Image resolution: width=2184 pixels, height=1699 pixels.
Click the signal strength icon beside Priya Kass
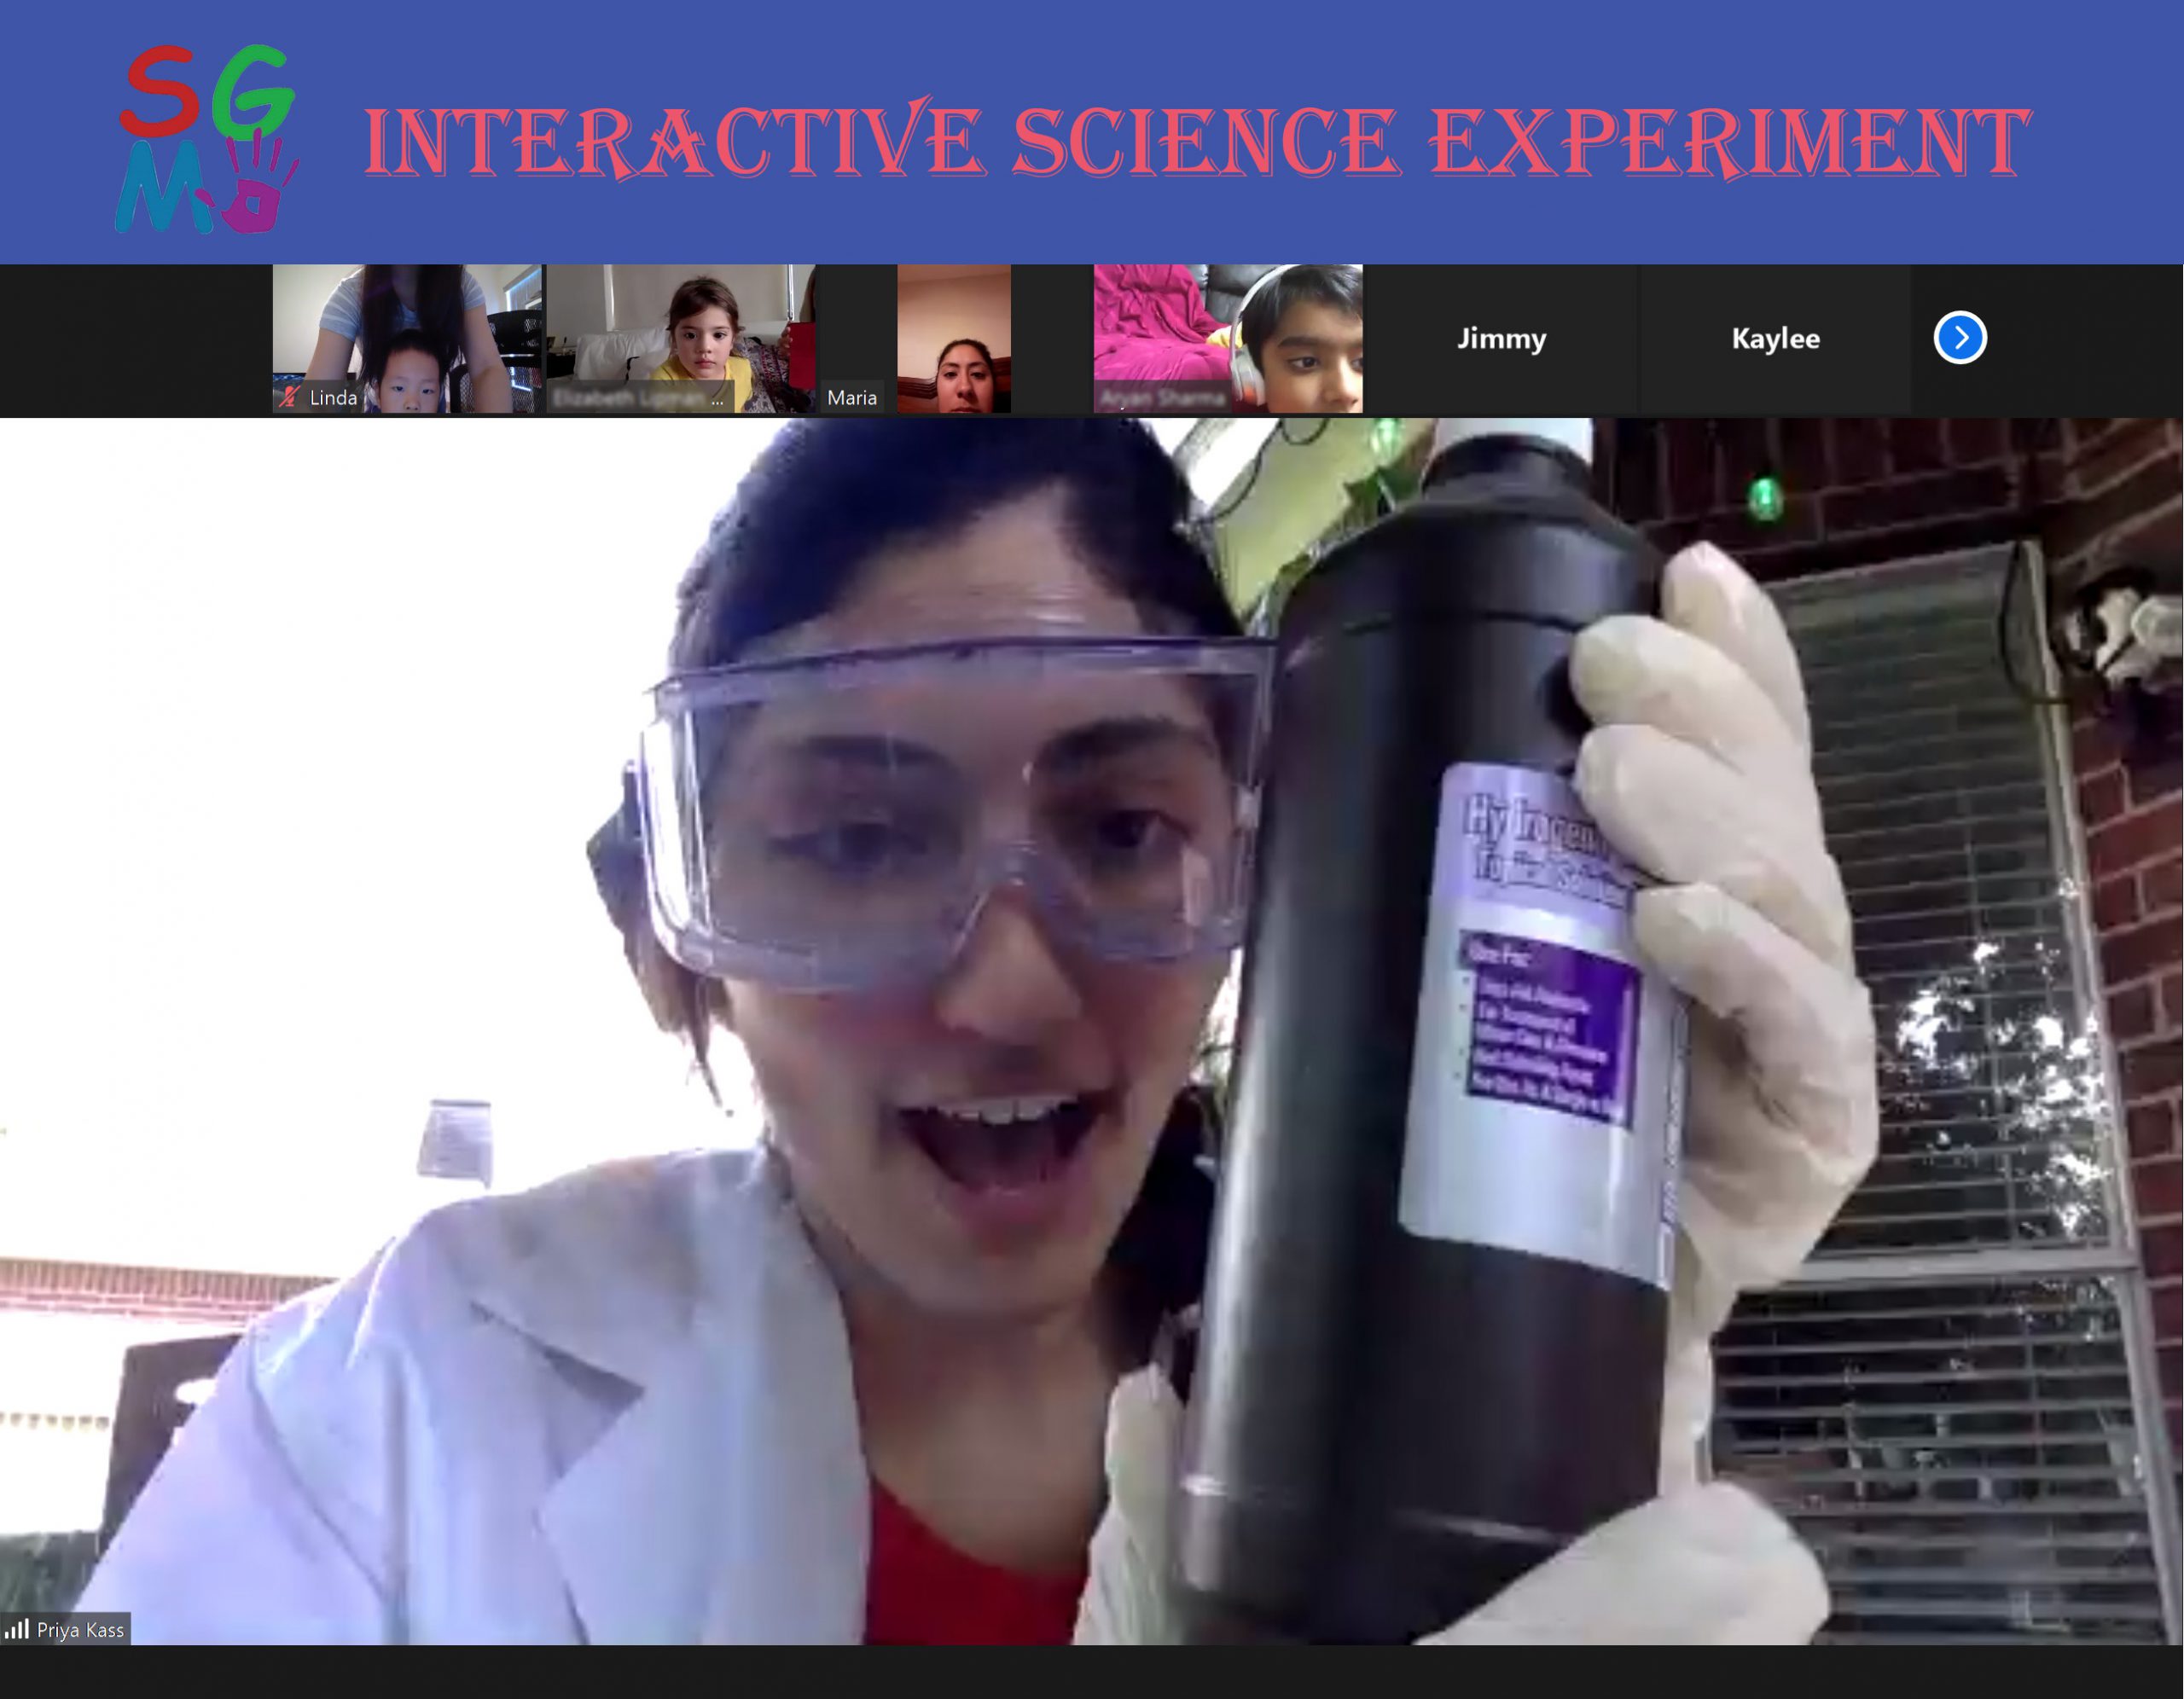tap(17, 1629)
